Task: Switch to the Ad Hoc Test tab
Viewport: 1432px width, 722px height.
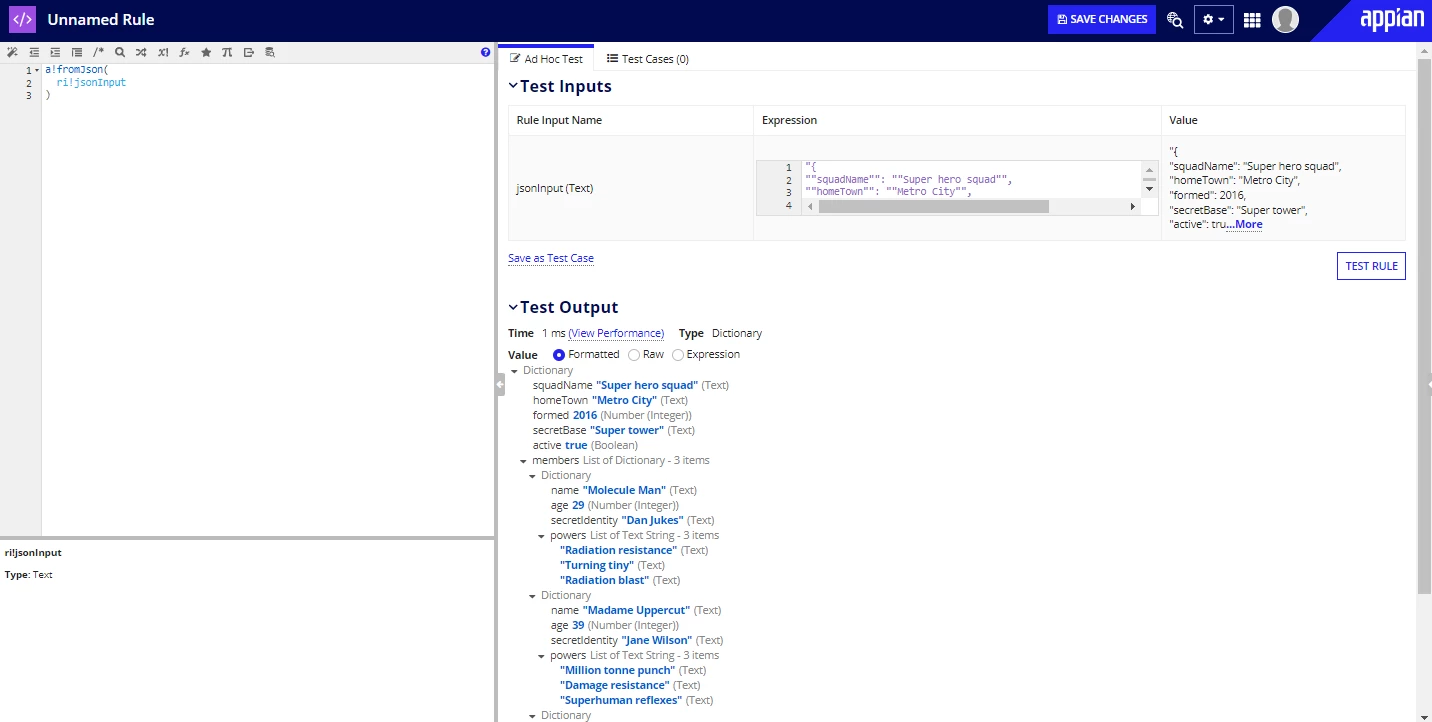Action: [546, 59]
